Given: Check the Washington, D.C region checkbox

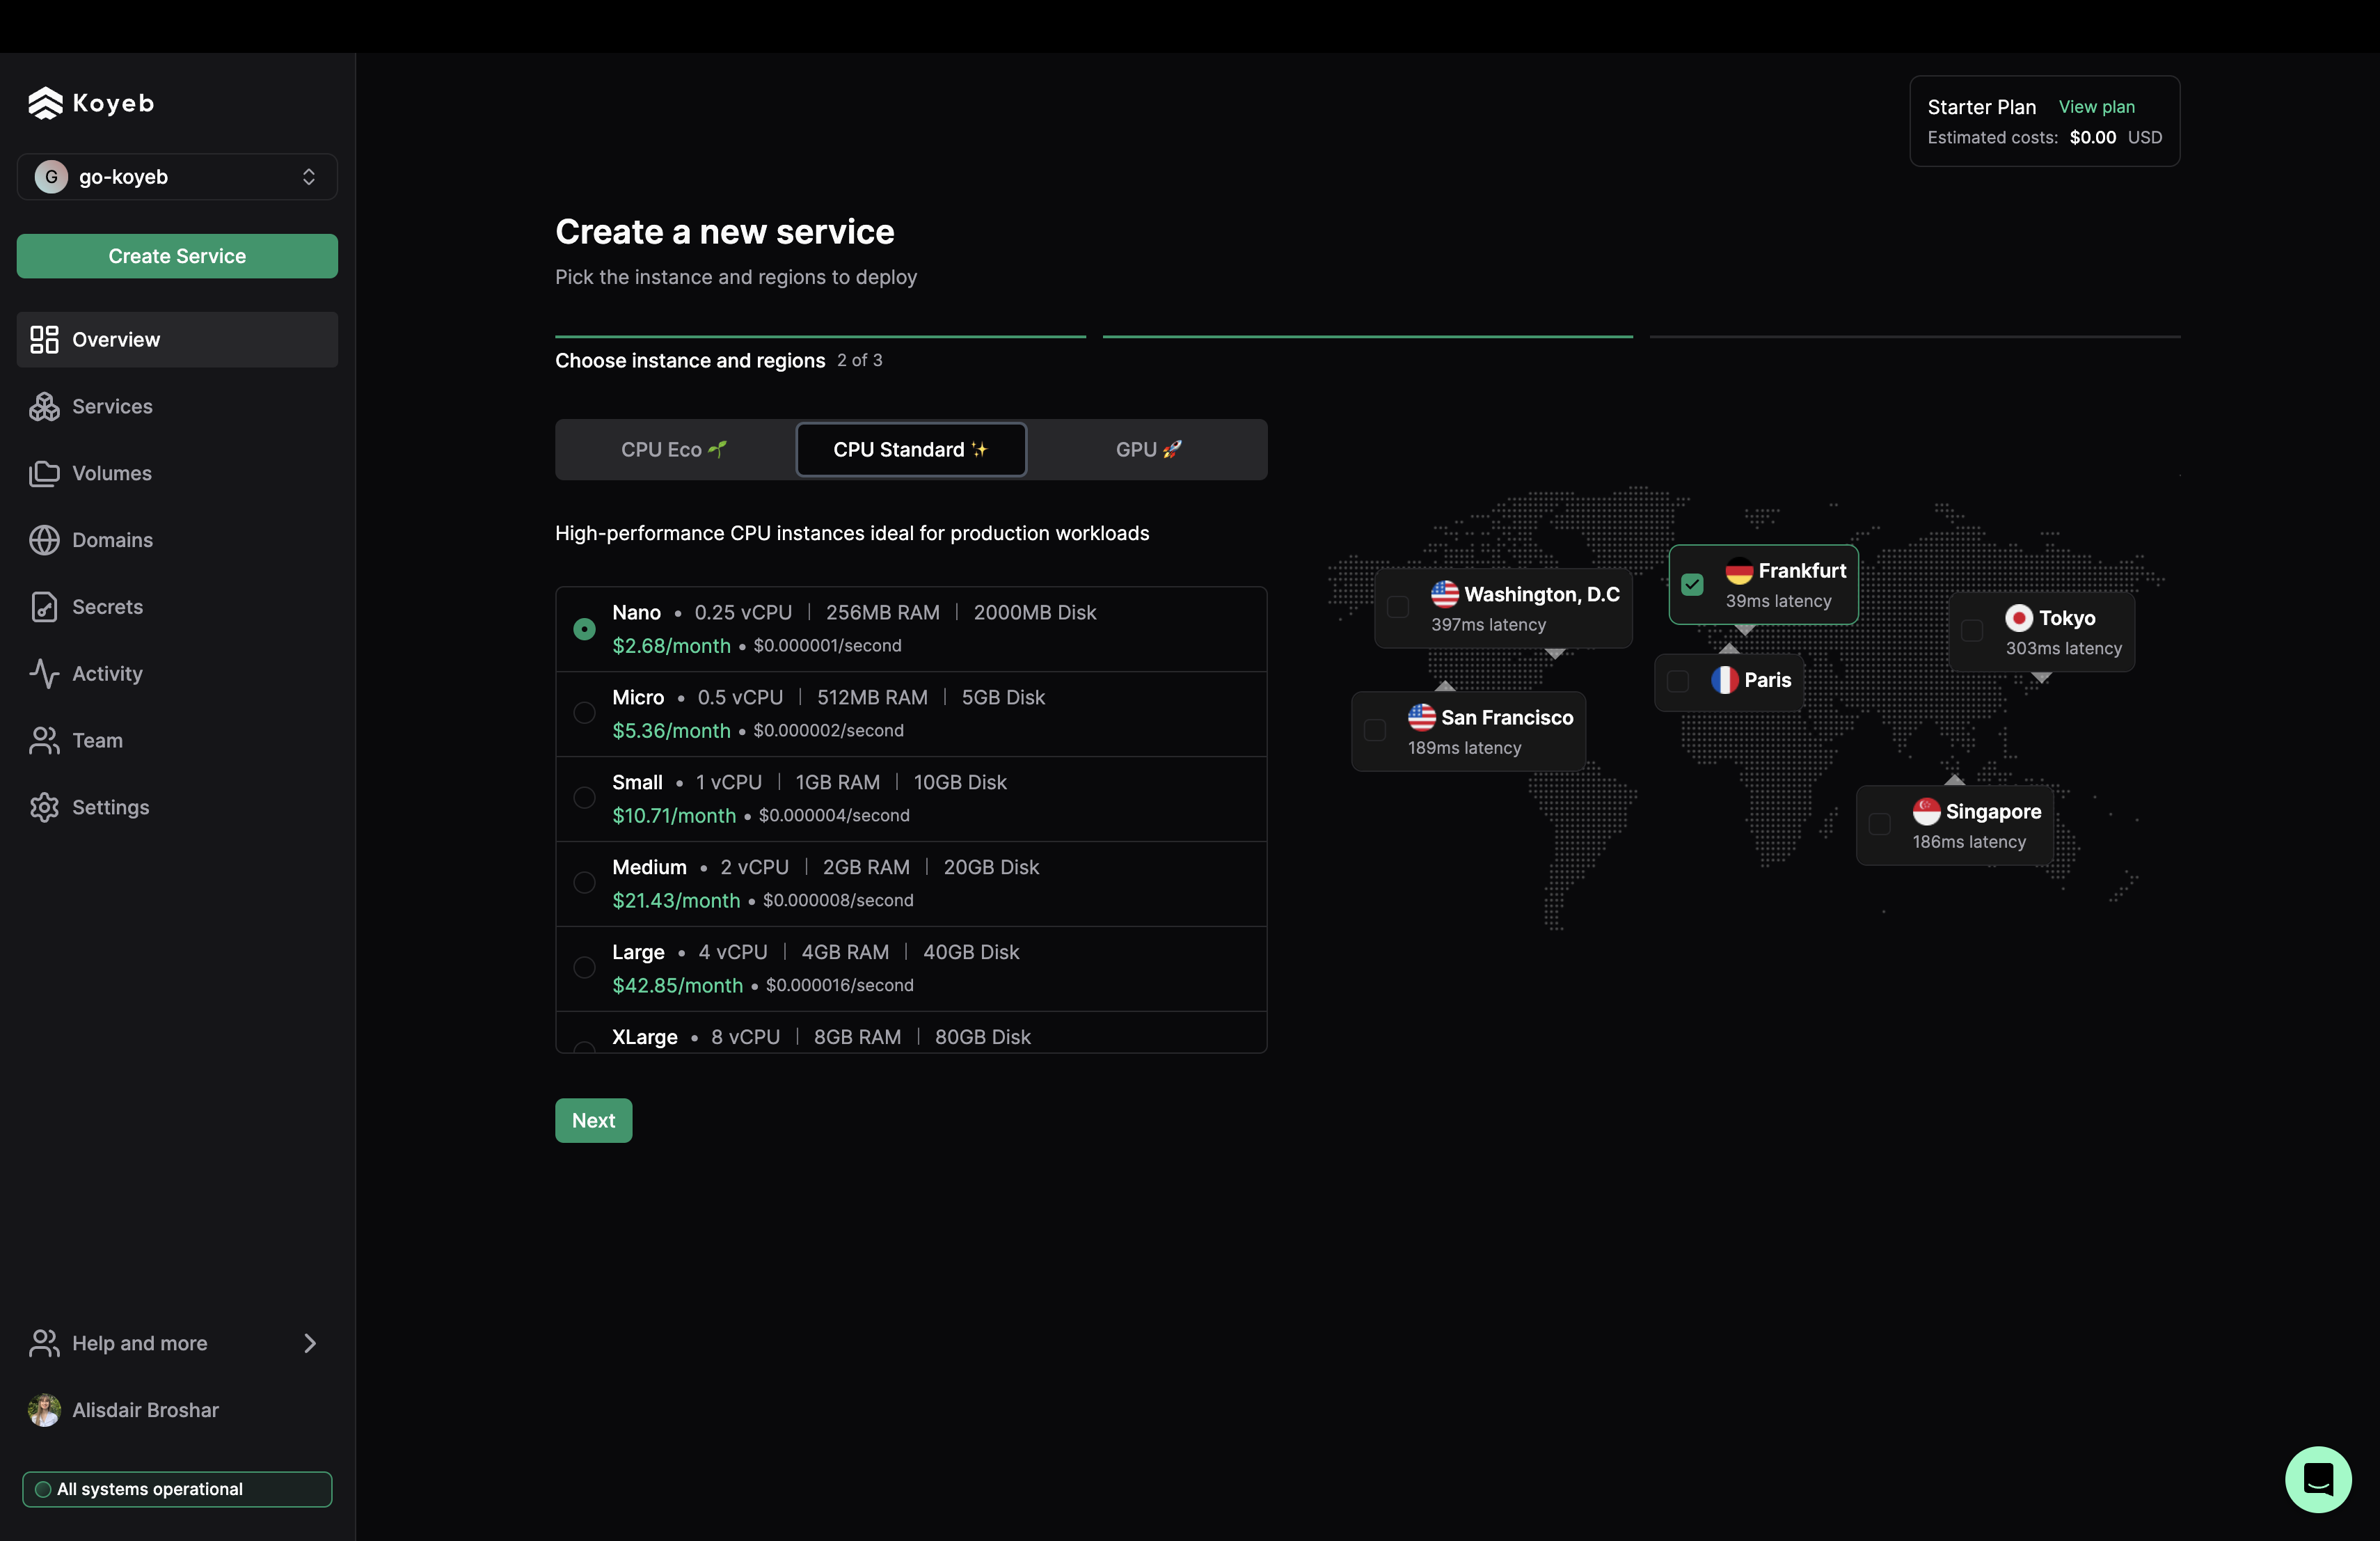Looking at the screenshot, I should [x=1398, y=607].
